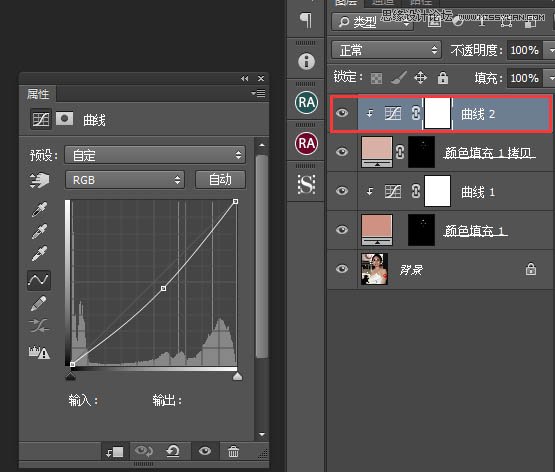Click the curves icon on 曲线 2 layer
This screenshot has height=472, width=555.
pyautogui.click(x=393, y=113)
